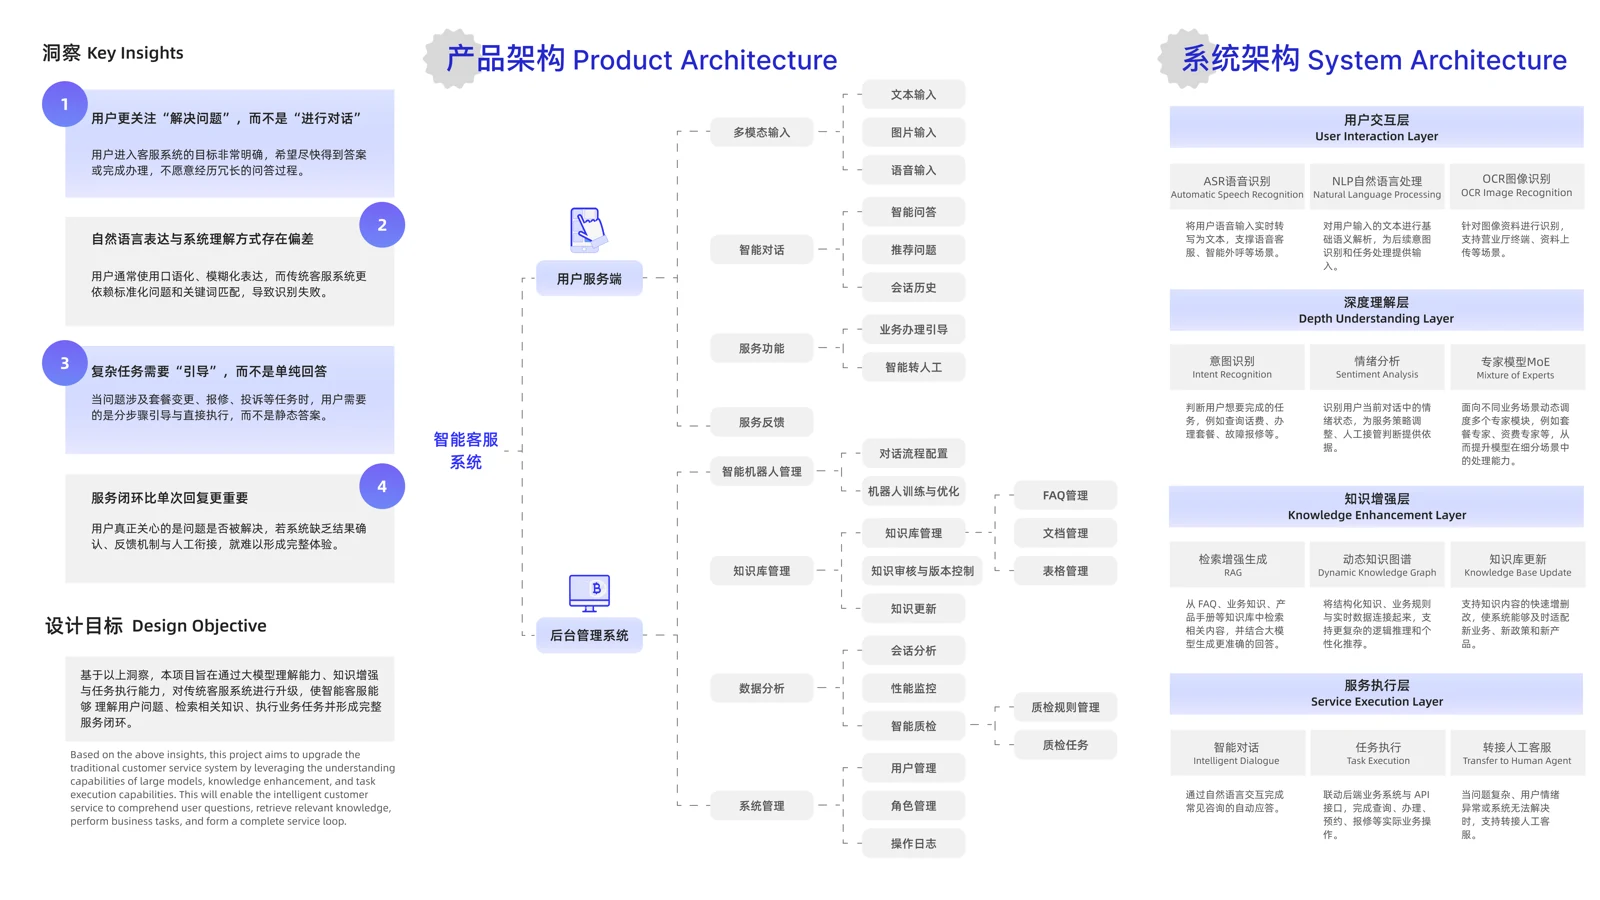Click the numbered circle 3 insight badge
This screenshot has width=1600, height=900.
(x=64, y=363)
